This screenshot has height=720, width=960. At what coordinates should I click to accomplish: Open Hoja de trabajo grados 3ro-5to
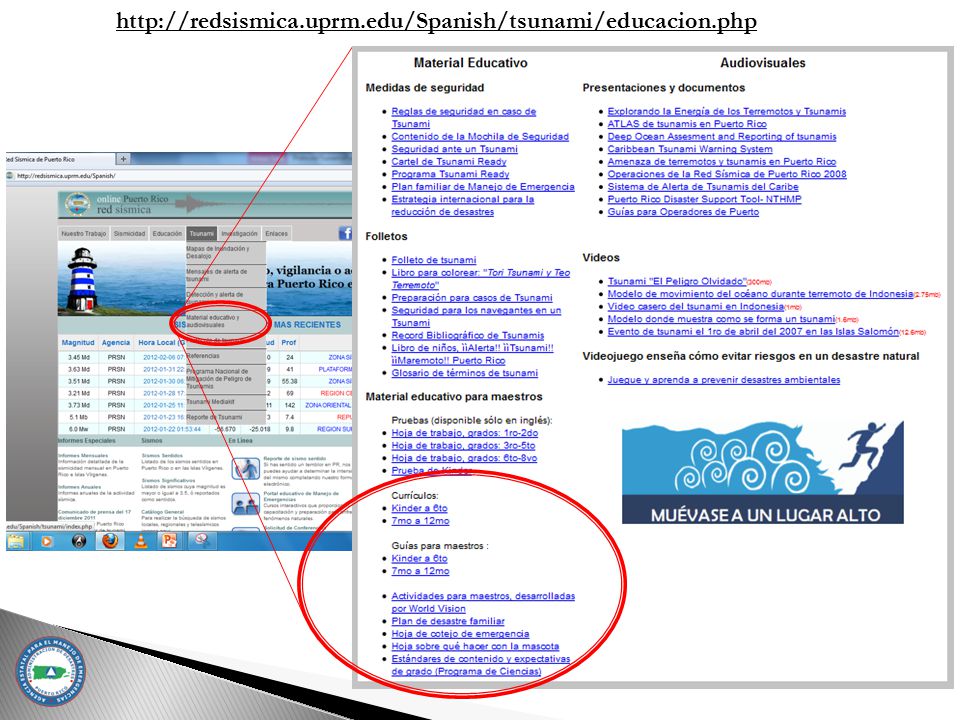(463, 446)
